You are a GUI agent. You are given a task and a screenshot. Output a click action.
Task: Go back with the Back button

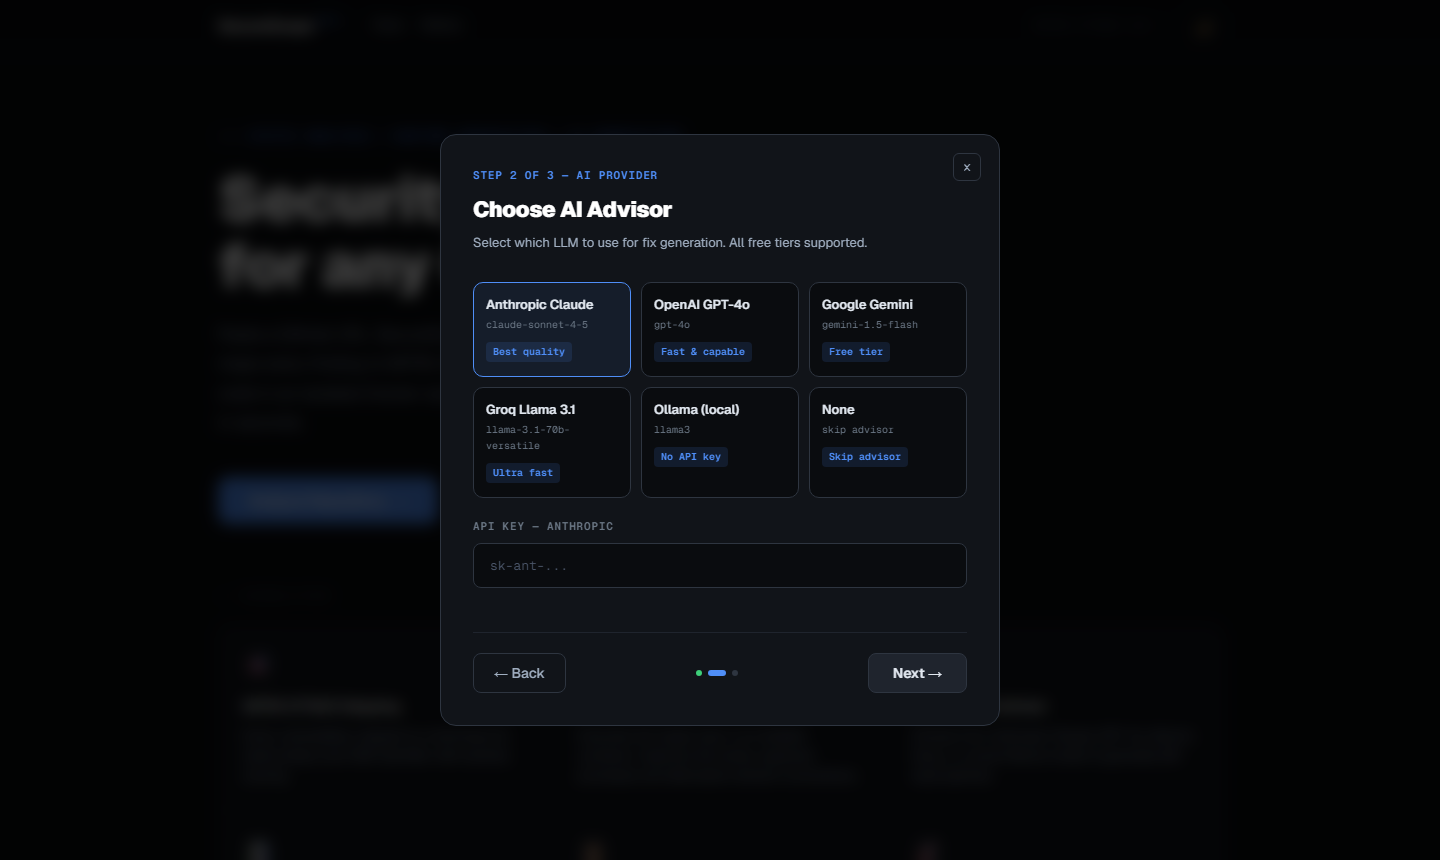(519, 673)
